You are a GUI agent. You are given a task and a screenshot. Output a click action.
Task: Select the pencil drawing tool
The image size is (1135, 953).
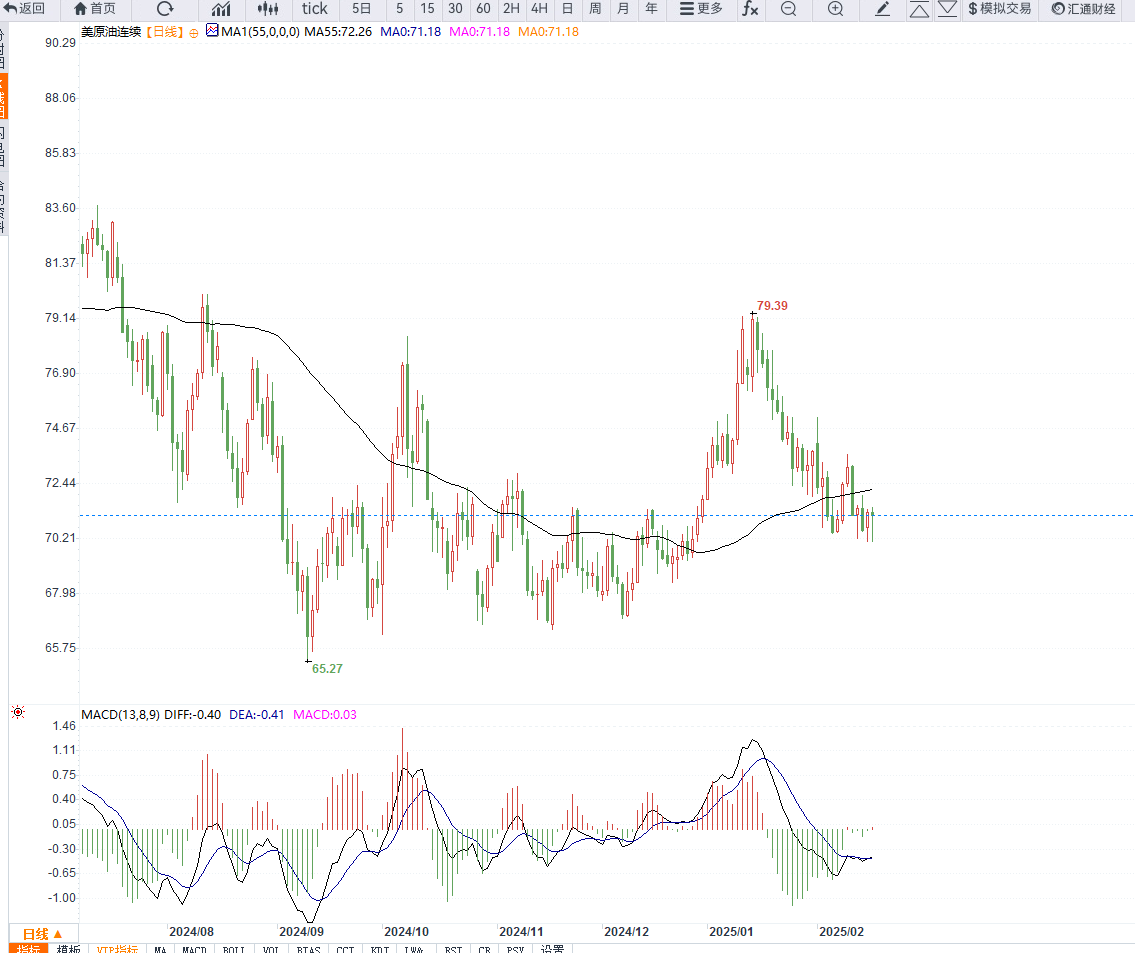click(x=882, y=9)
